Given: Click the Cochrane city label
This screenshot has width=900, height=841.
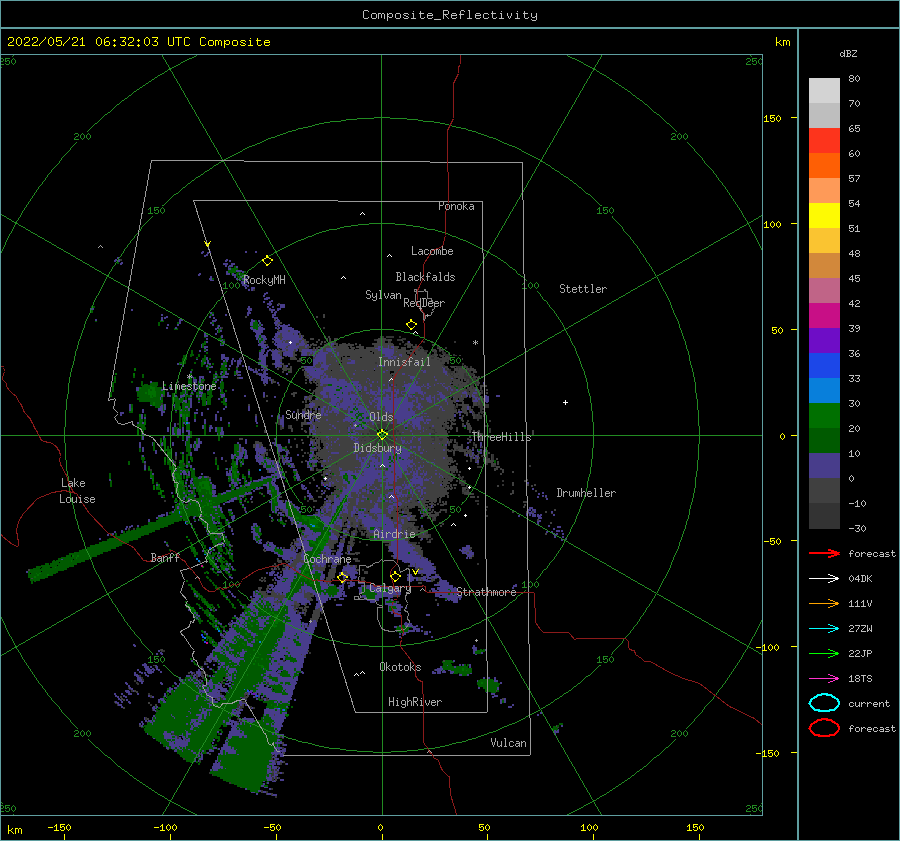Looking at the screenshot, I should point(327,559).
